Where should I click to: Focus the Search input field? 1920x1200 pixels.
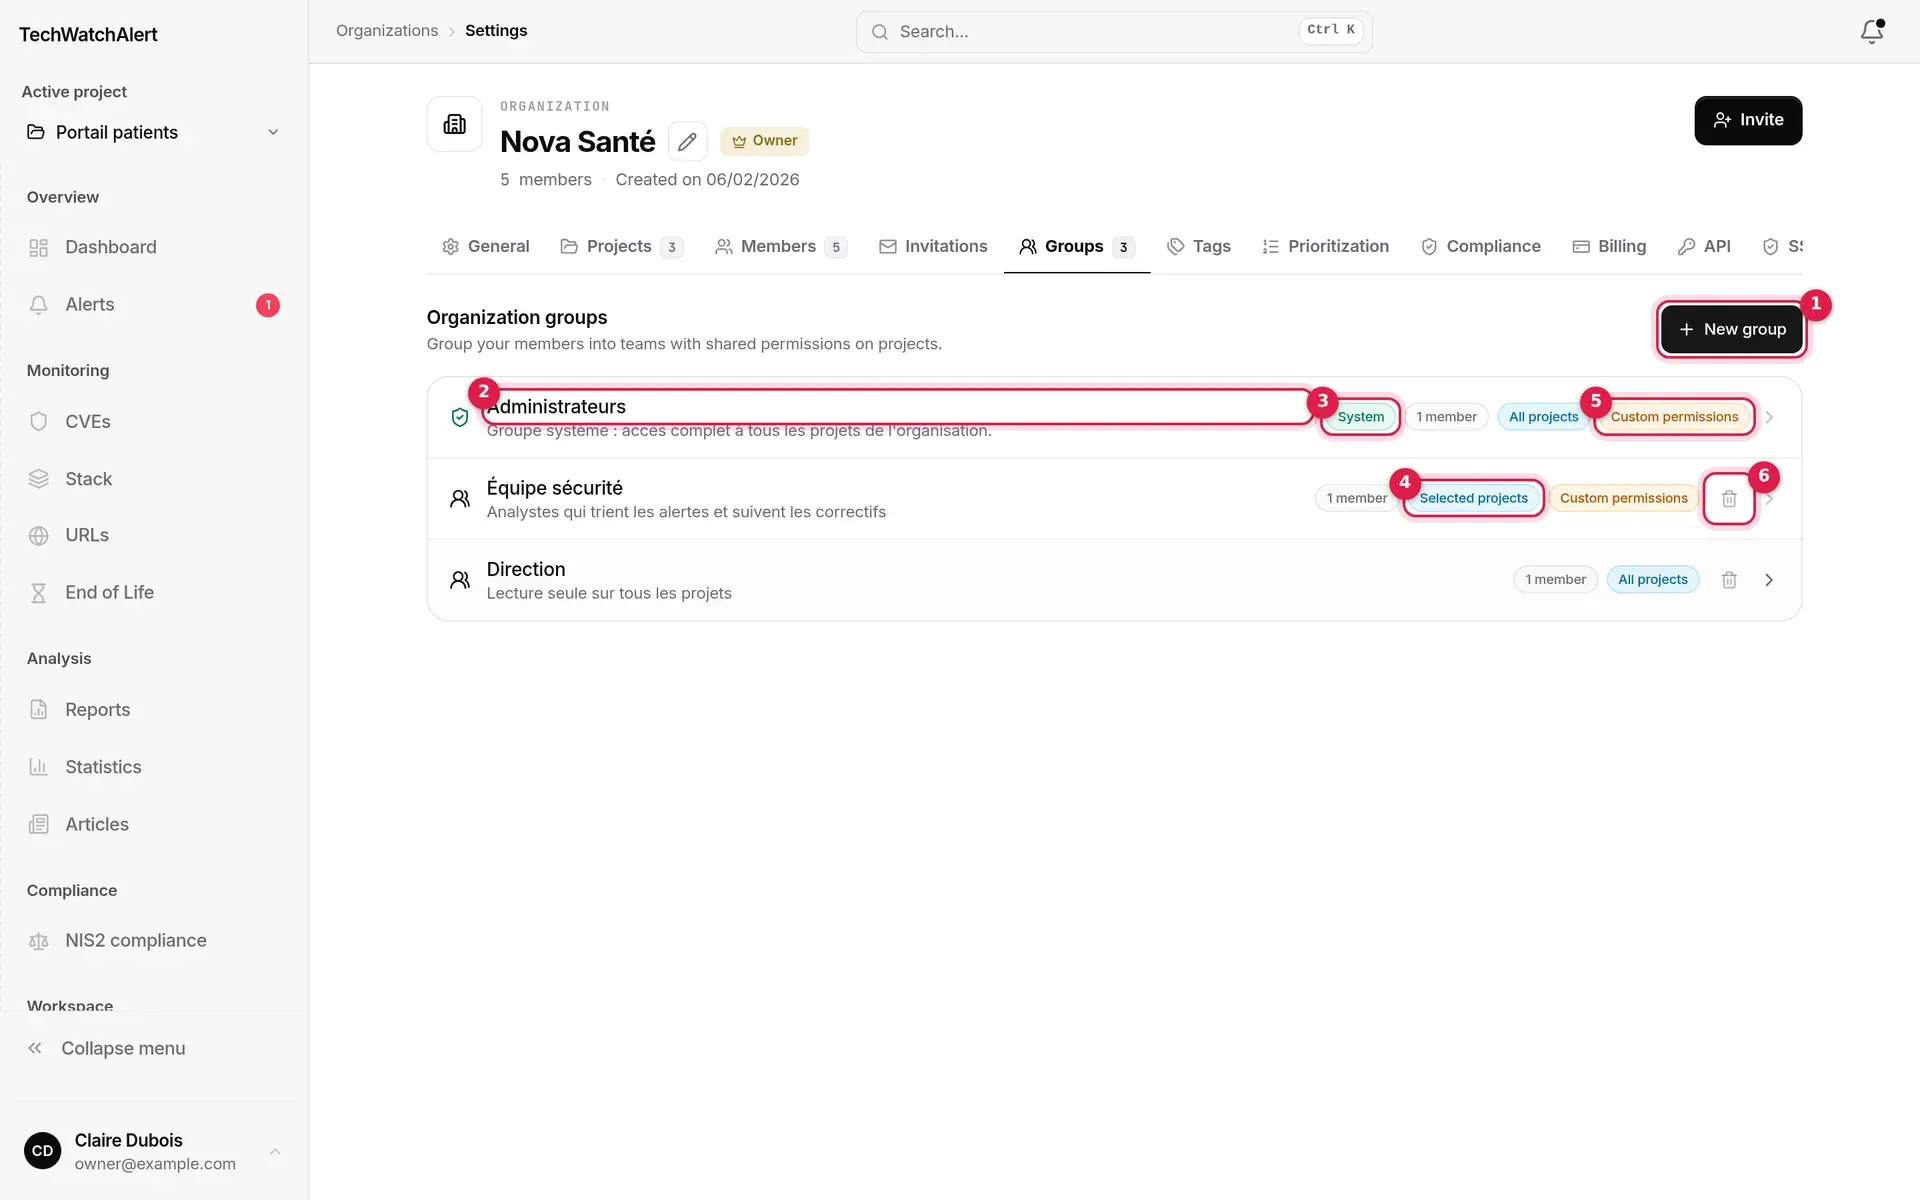pyautogui.click(x=1114, y=32)
